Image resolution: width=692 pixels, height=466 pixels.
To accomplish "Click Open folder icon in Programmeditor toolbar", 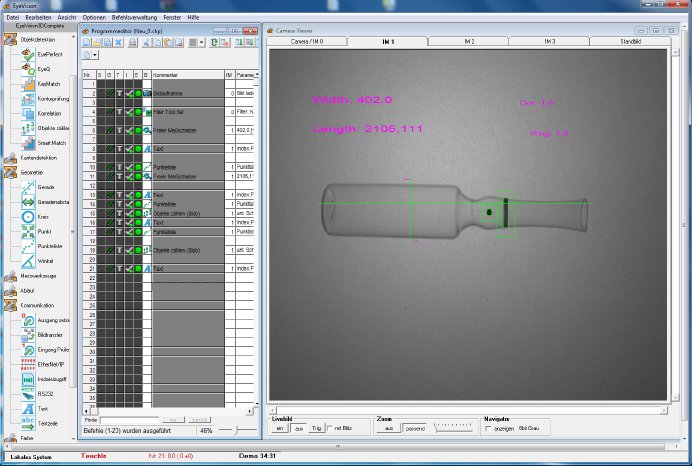I will pyautogui.click(x=97, y=43).
